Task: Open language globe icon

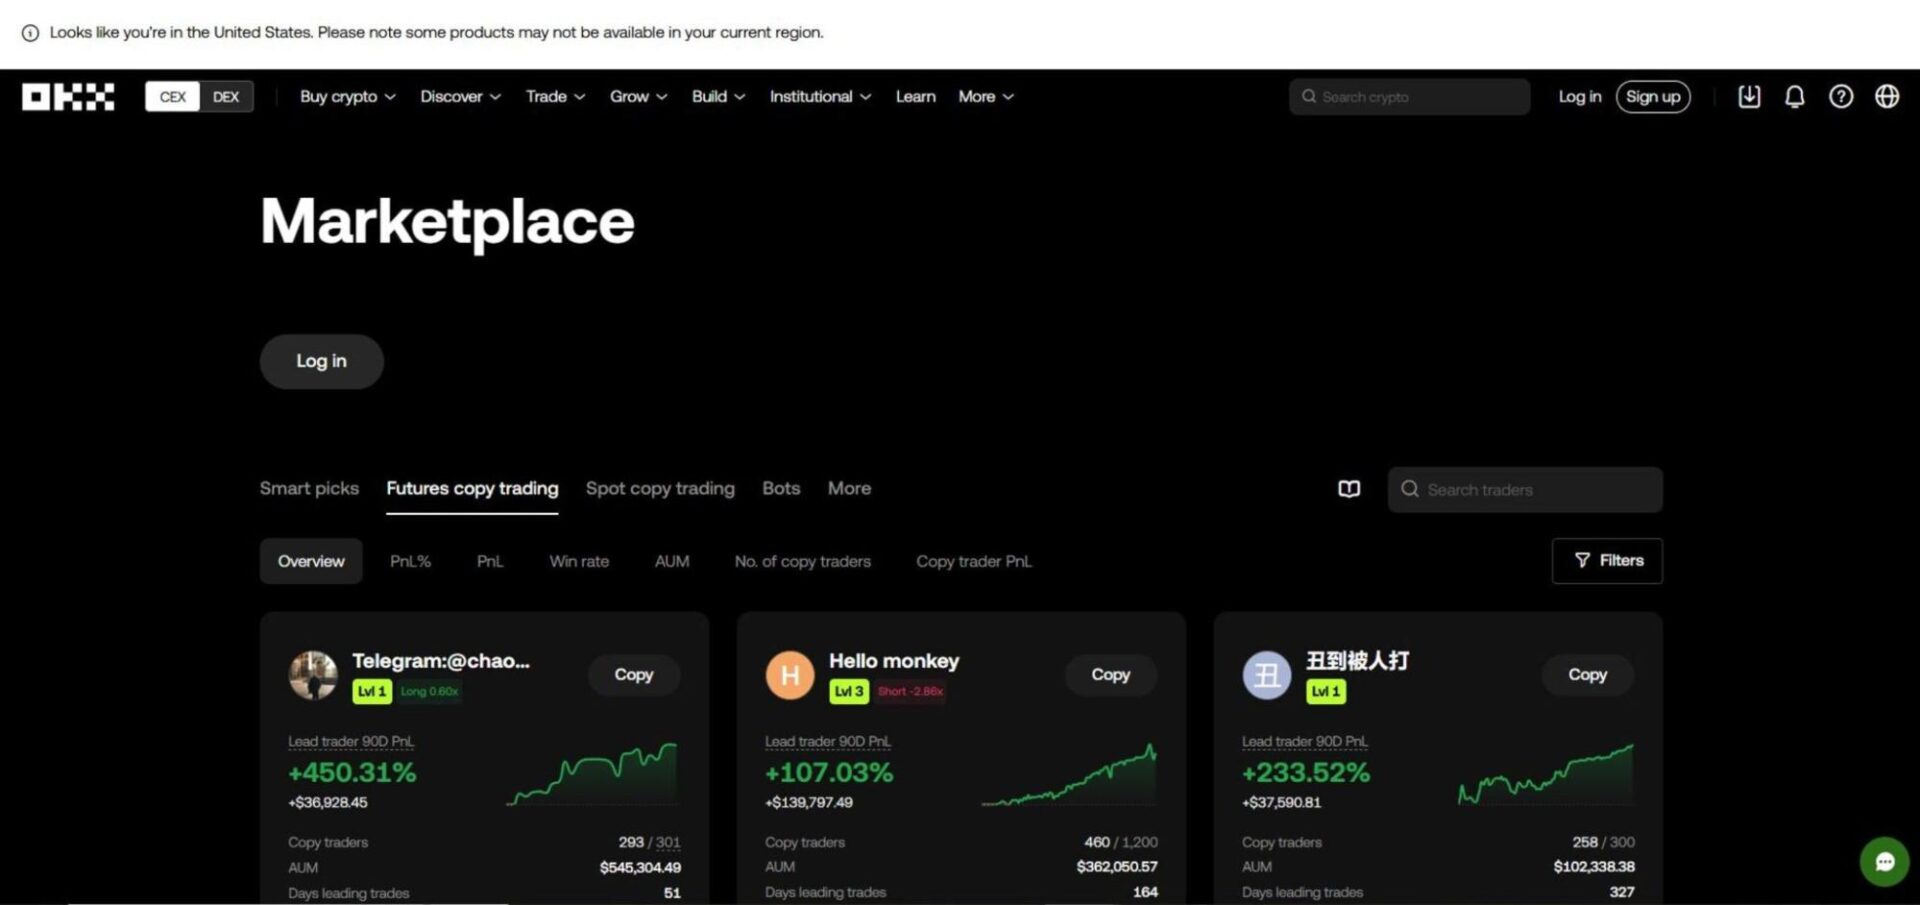Action: [x=1887, y=97]
